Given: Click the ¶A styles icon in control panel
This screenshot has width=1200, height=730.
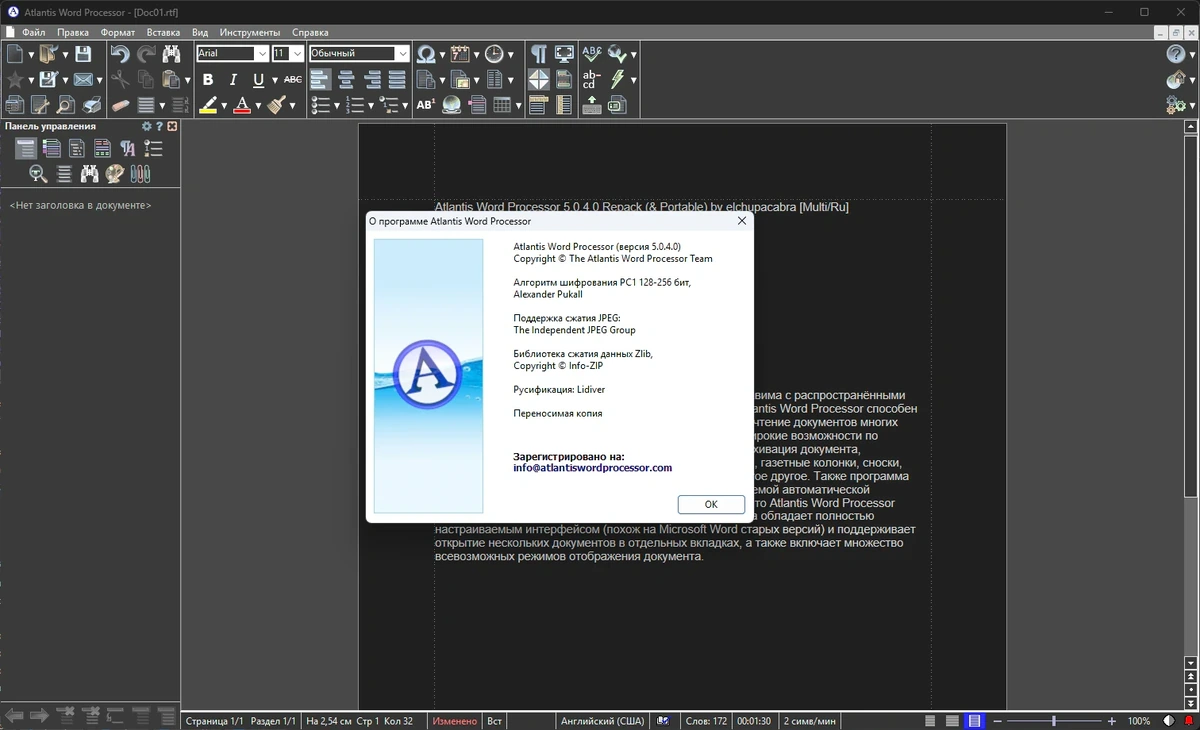Looking at the screenshot, I should (127, 148).
